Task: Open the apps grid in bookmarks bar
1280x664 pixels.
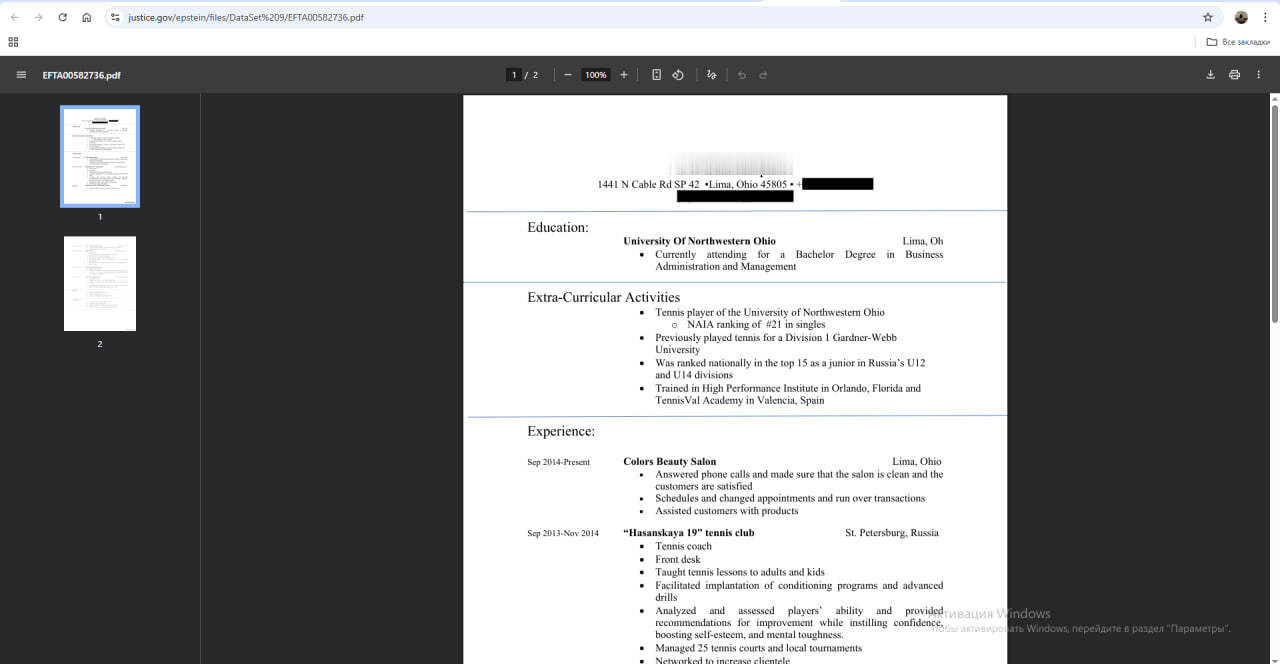Action: tap(13, 42)
